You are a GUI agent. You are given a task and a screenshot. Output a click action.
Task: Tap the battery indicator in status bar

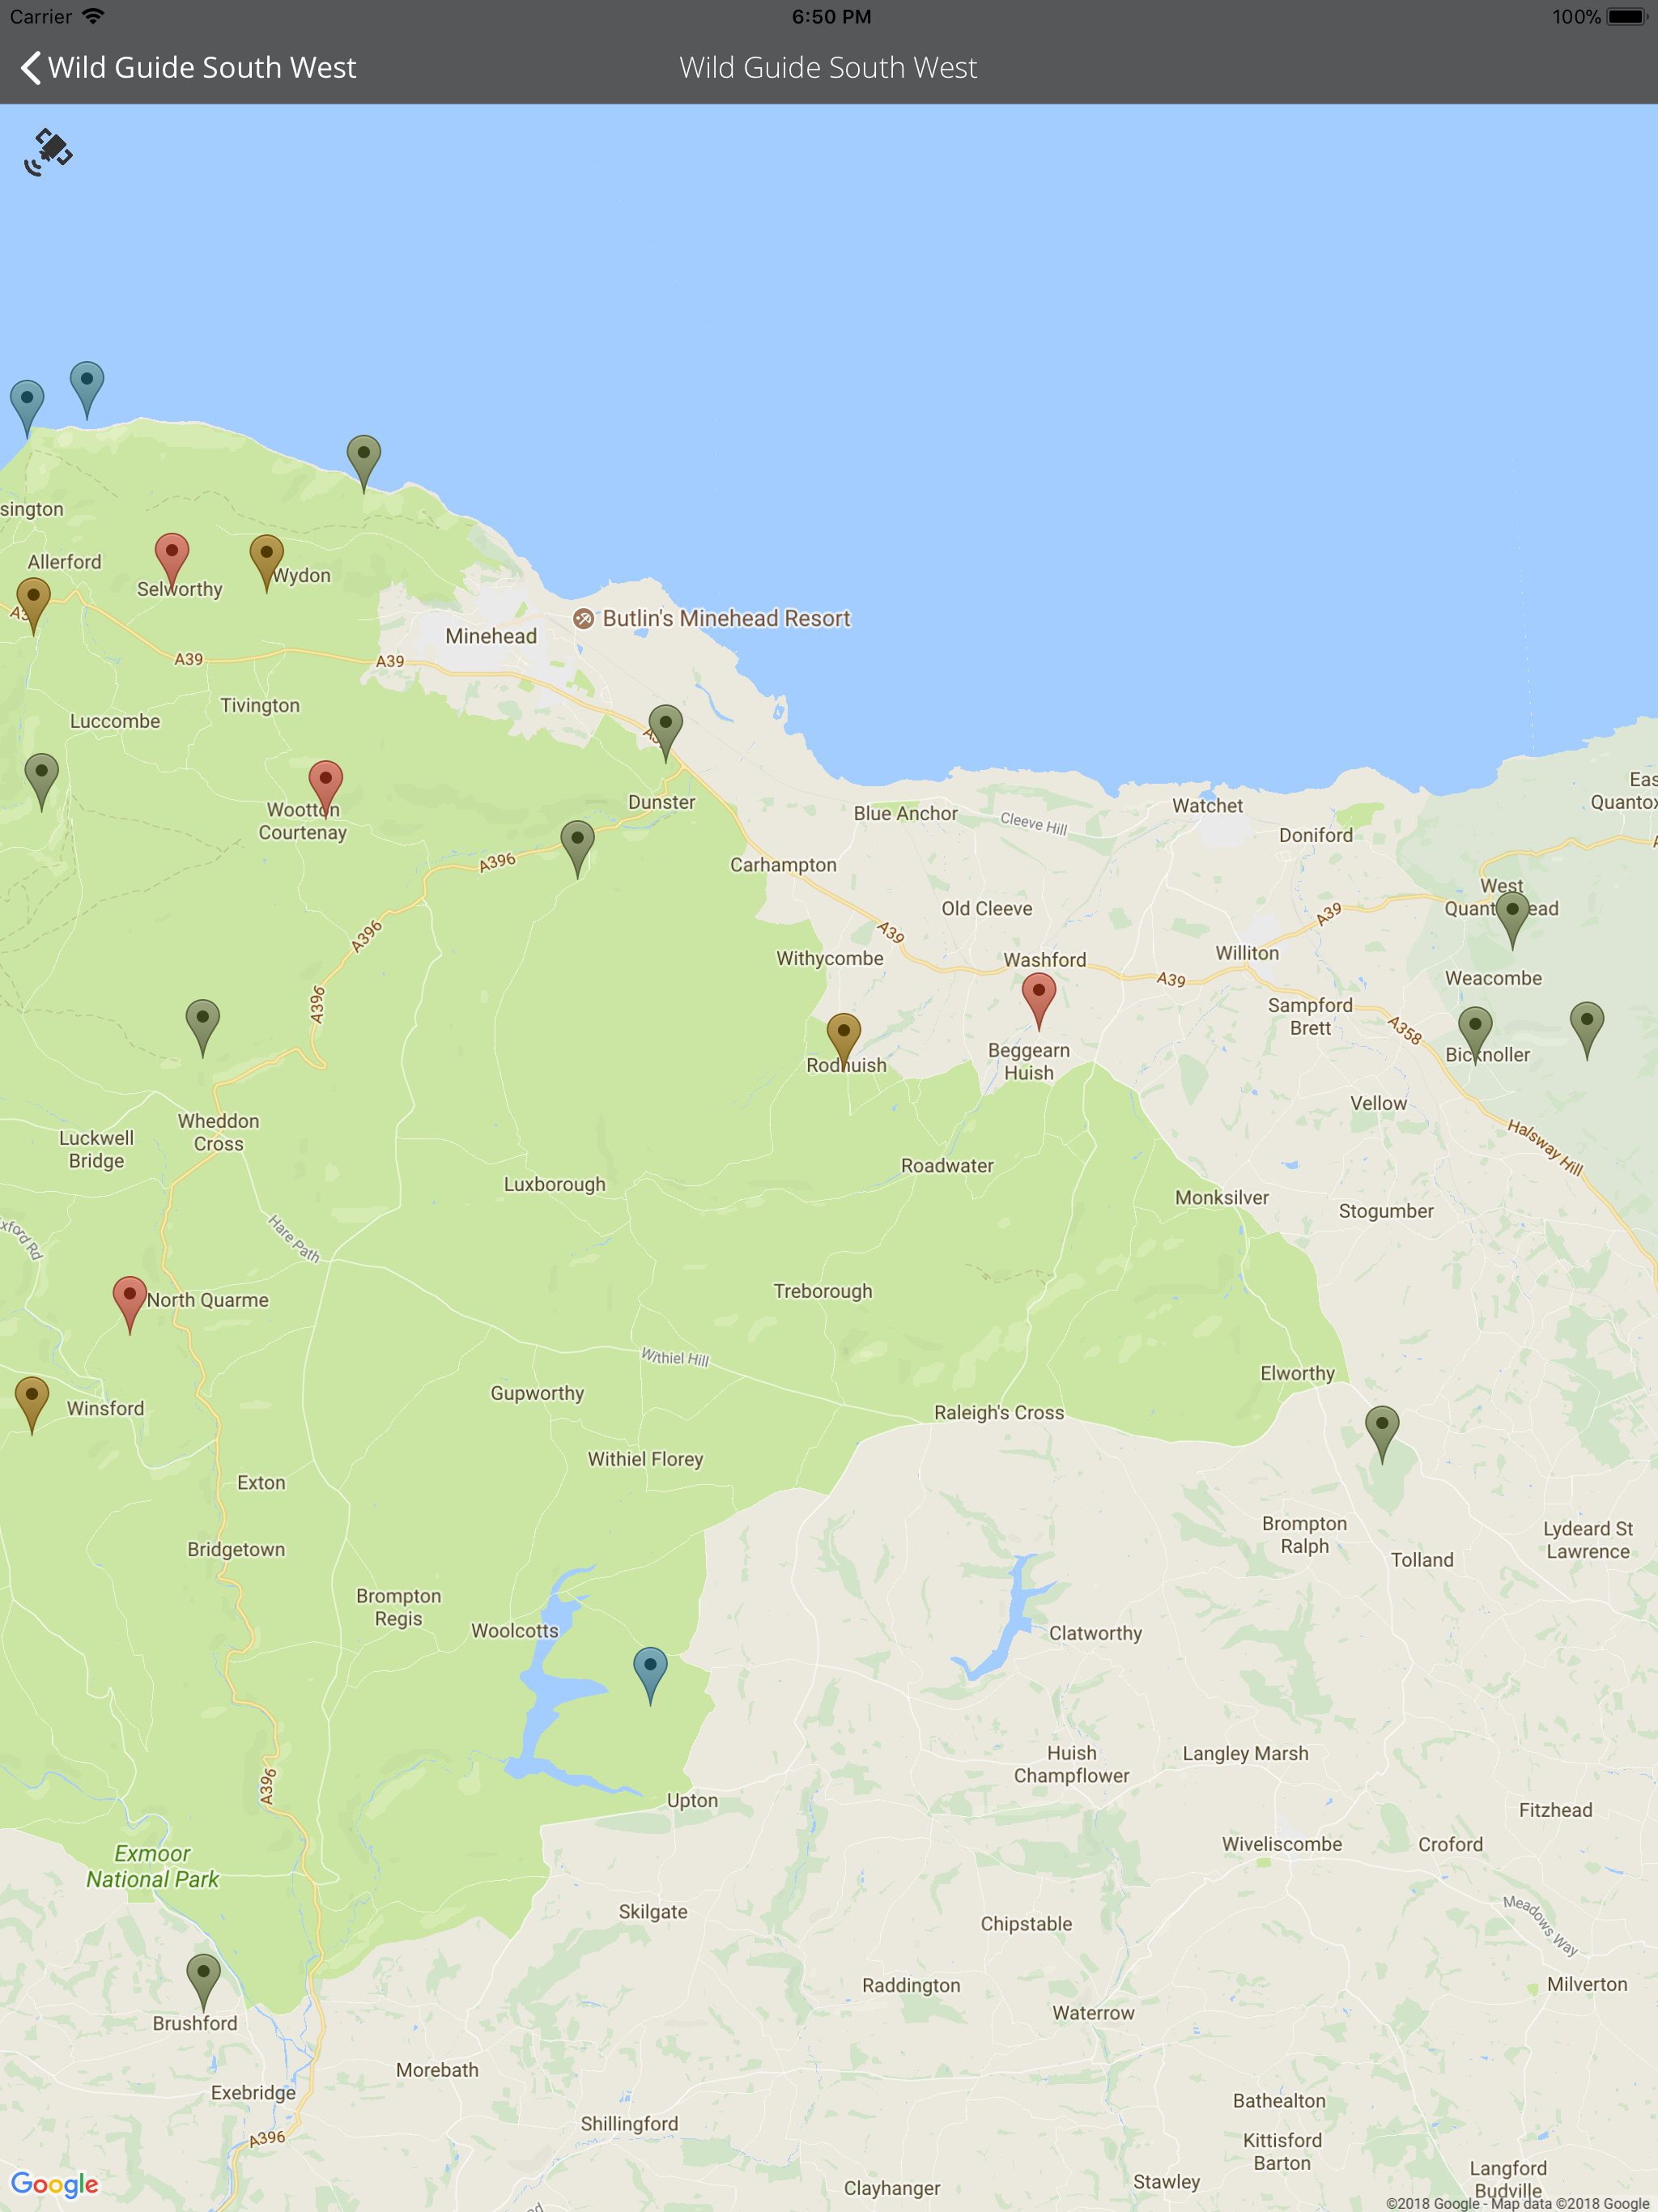pyautogui.click(x=1627, y=16)
